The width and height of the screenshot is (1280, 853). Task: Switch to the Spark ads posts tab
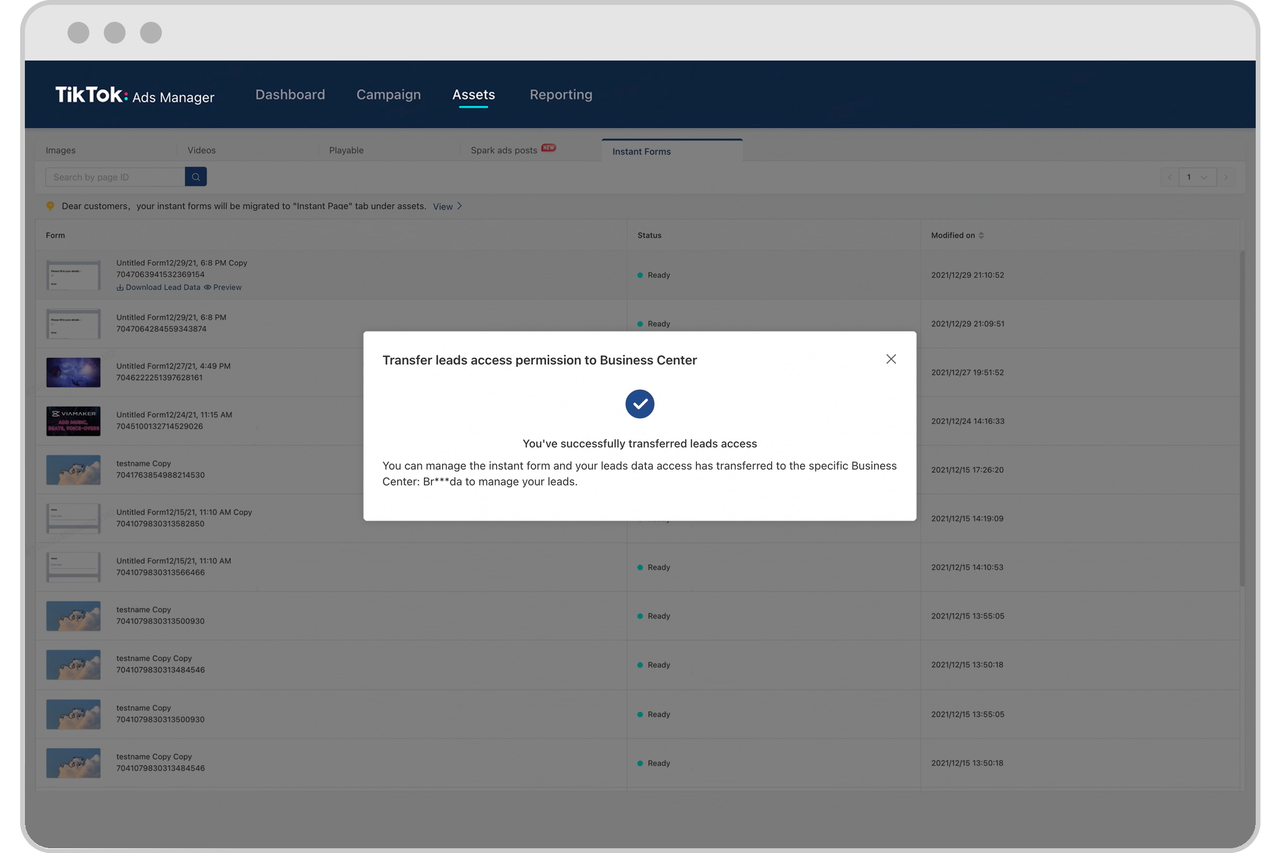click(x=504, y=151)
